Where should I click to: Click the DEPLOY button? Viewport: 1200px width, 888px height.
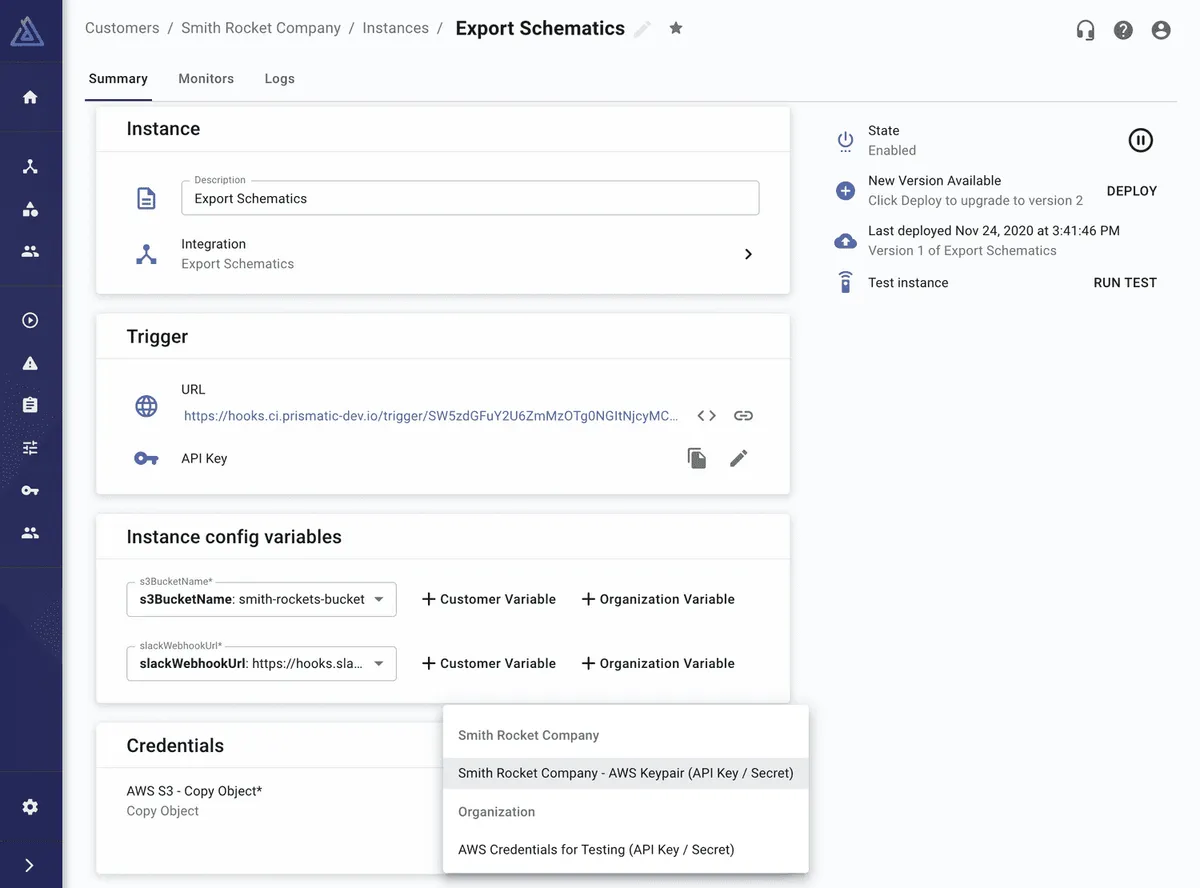(x=1131, y=191)
